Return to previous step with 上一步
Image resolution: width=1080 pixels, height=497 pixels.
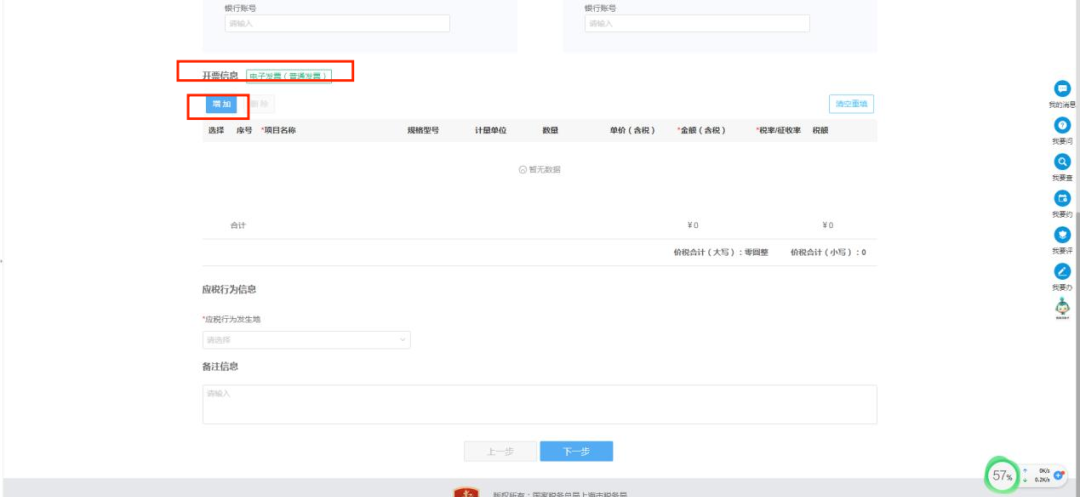500,452
